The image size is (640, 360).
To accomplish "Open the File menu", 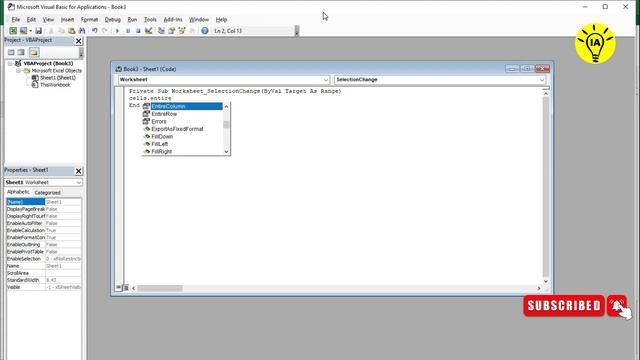I will coord(16,20).
